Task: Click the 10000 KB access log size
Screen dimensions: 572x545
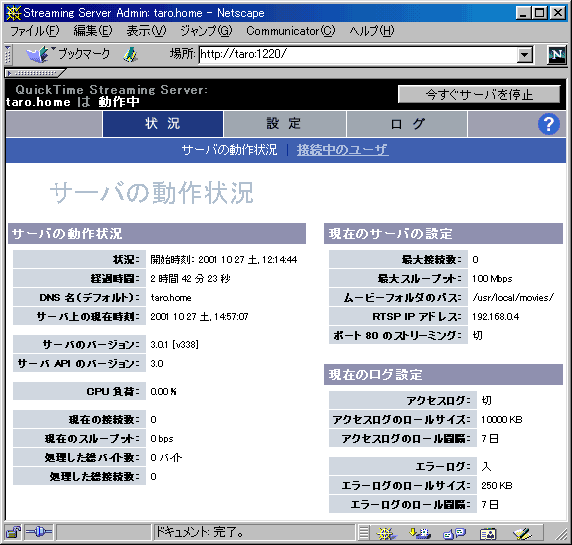Action: (502, 420)
